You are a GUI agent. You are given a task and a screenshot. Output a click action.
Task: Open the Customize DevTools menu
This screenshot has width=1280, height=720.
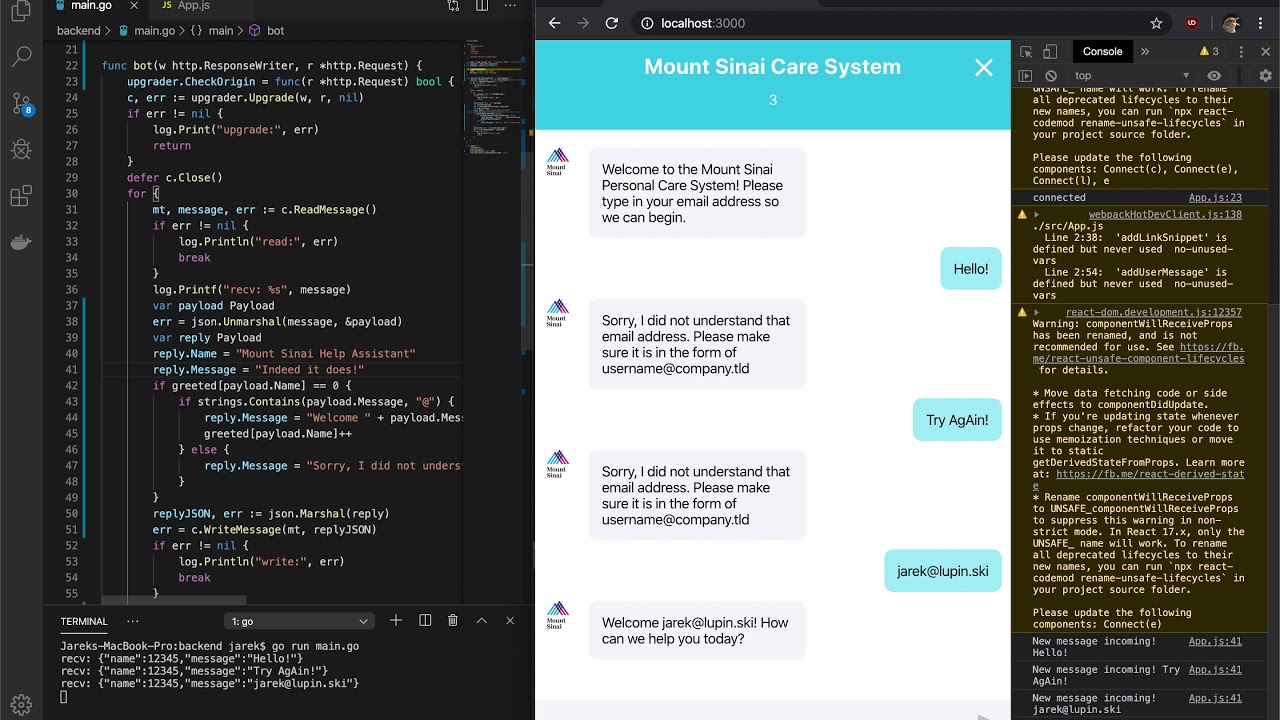(1239, 52)
